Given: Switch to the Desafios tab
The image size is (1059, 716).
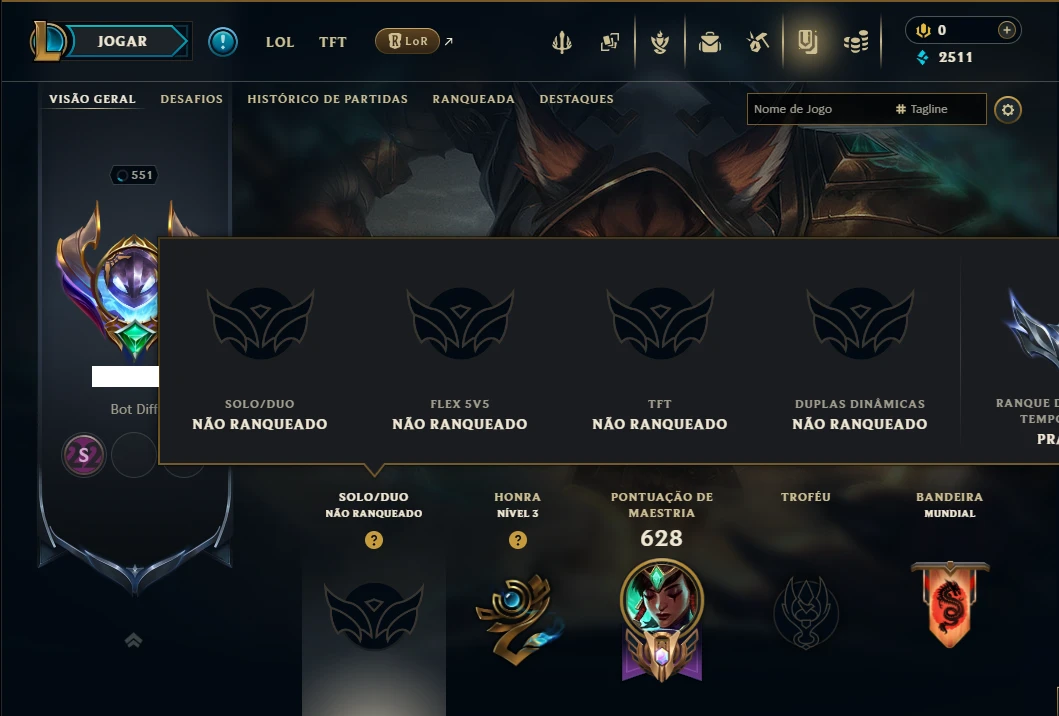Looking at the screenshot, I should click(191, 99).
